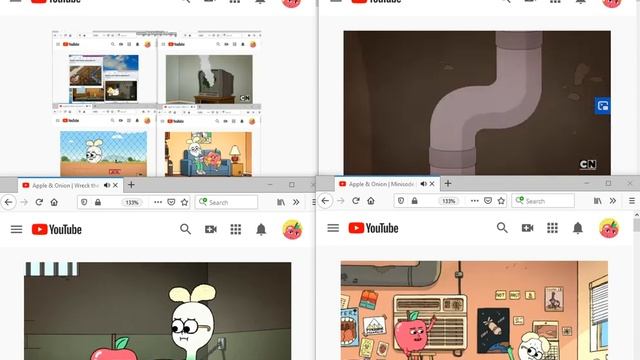The width and height of the screenshot is (640, 360).
Task: Click the Search box in bottom-right Firefox window
Action: pyautogui.click(x=543, y=200)
